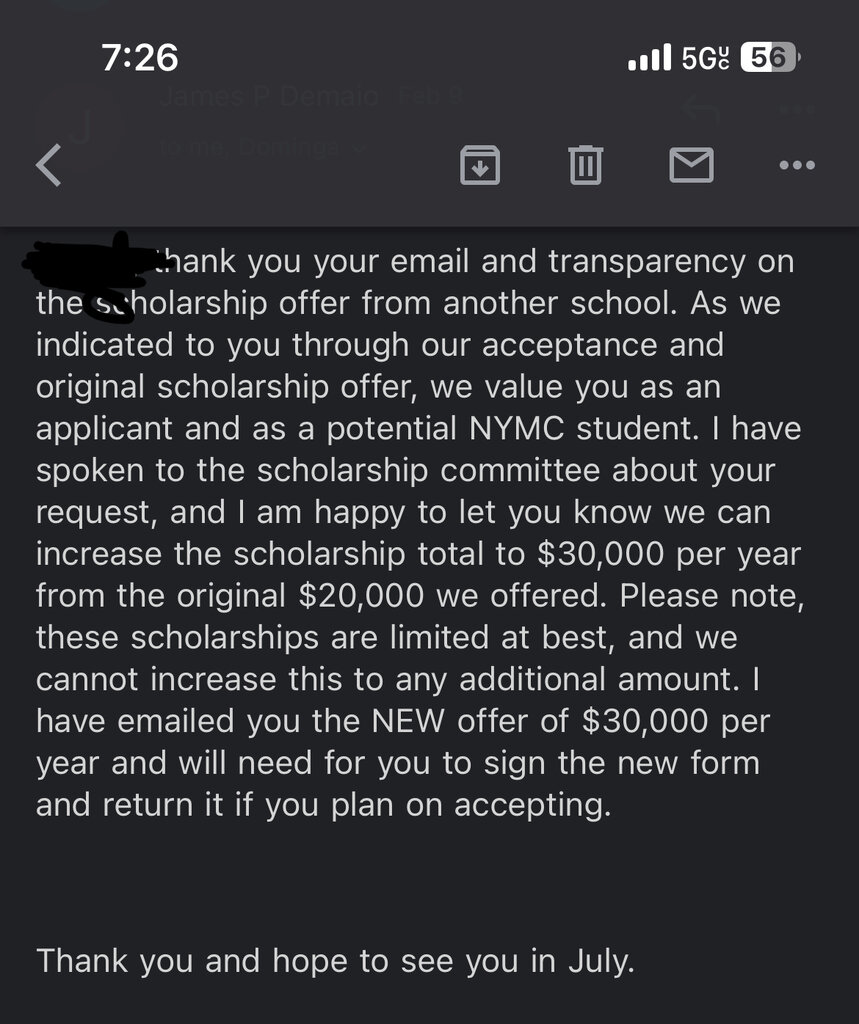Viewport: 859px width, 1024px height.
Task: Tap the faded reply arrow behind the toolbar
Action: click(x=702, y=111)
